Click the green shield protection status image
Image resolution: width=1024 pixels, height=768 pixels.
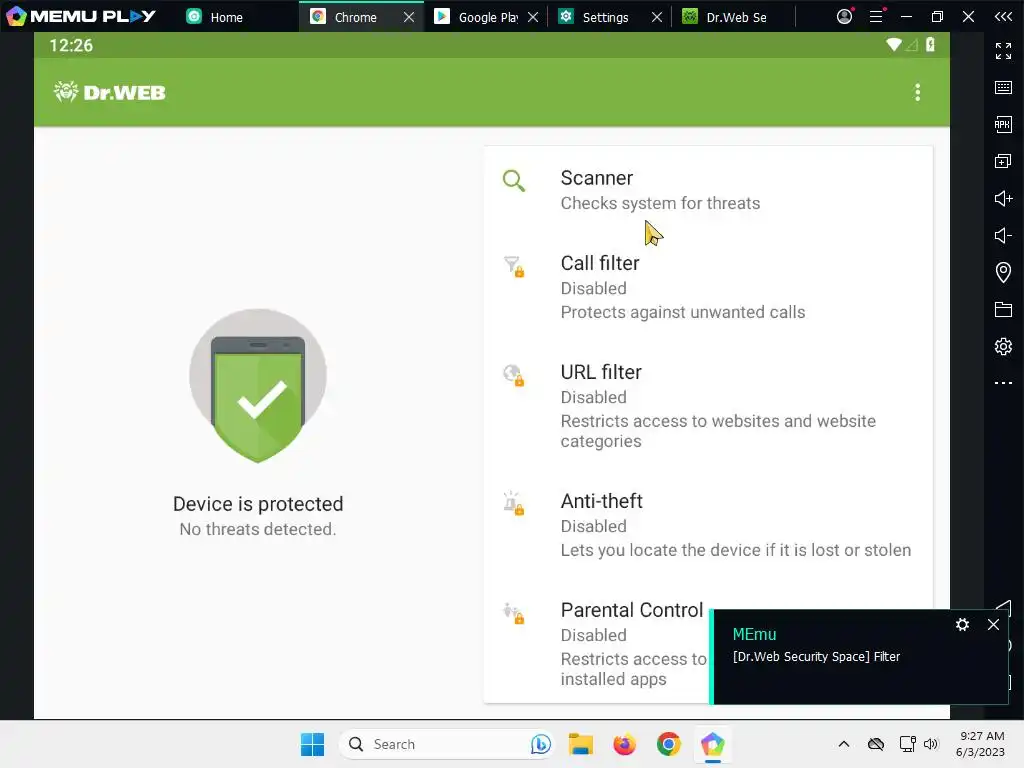tap(258, 386)
